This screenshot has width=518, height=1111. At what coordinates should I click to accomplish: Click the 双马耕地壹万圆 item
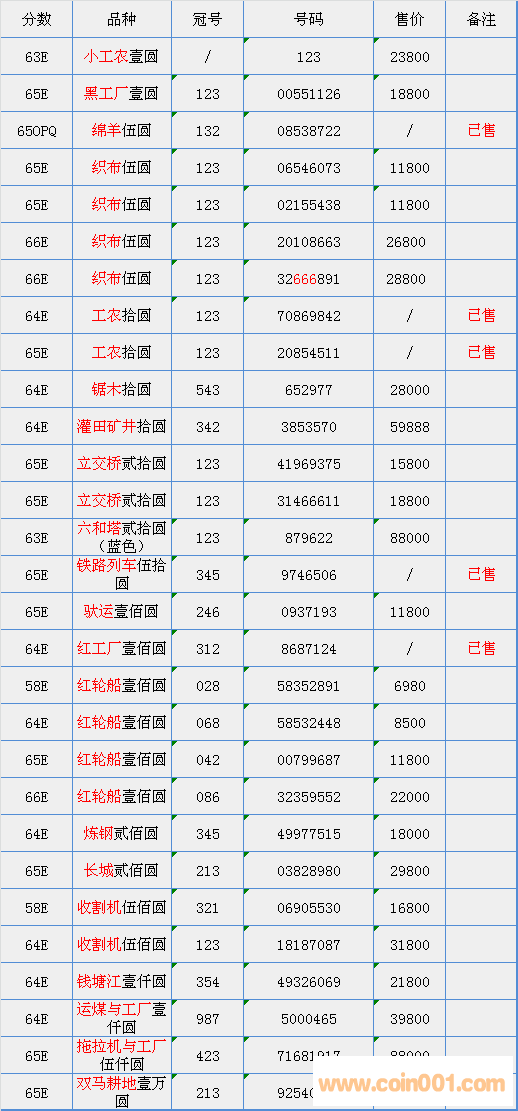[x=121, y=1092]
